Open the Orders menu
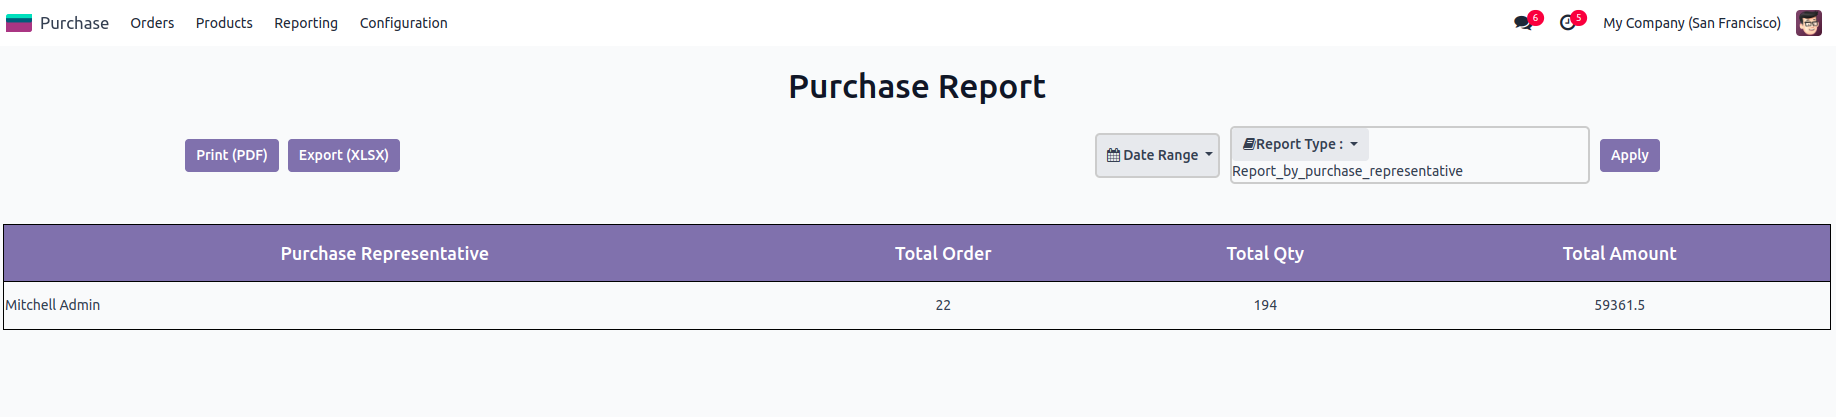1836x417 pixels. tap(152, 23)
